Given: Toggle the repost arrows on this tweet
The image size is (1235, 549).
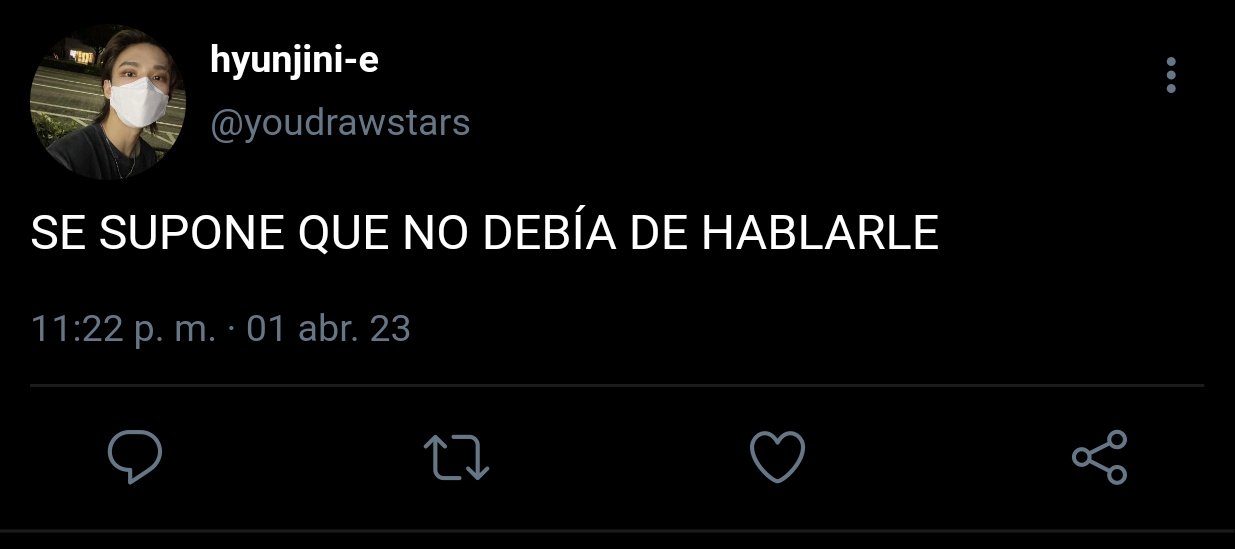Looking at the screenshot, I should (x=456, y=458).
